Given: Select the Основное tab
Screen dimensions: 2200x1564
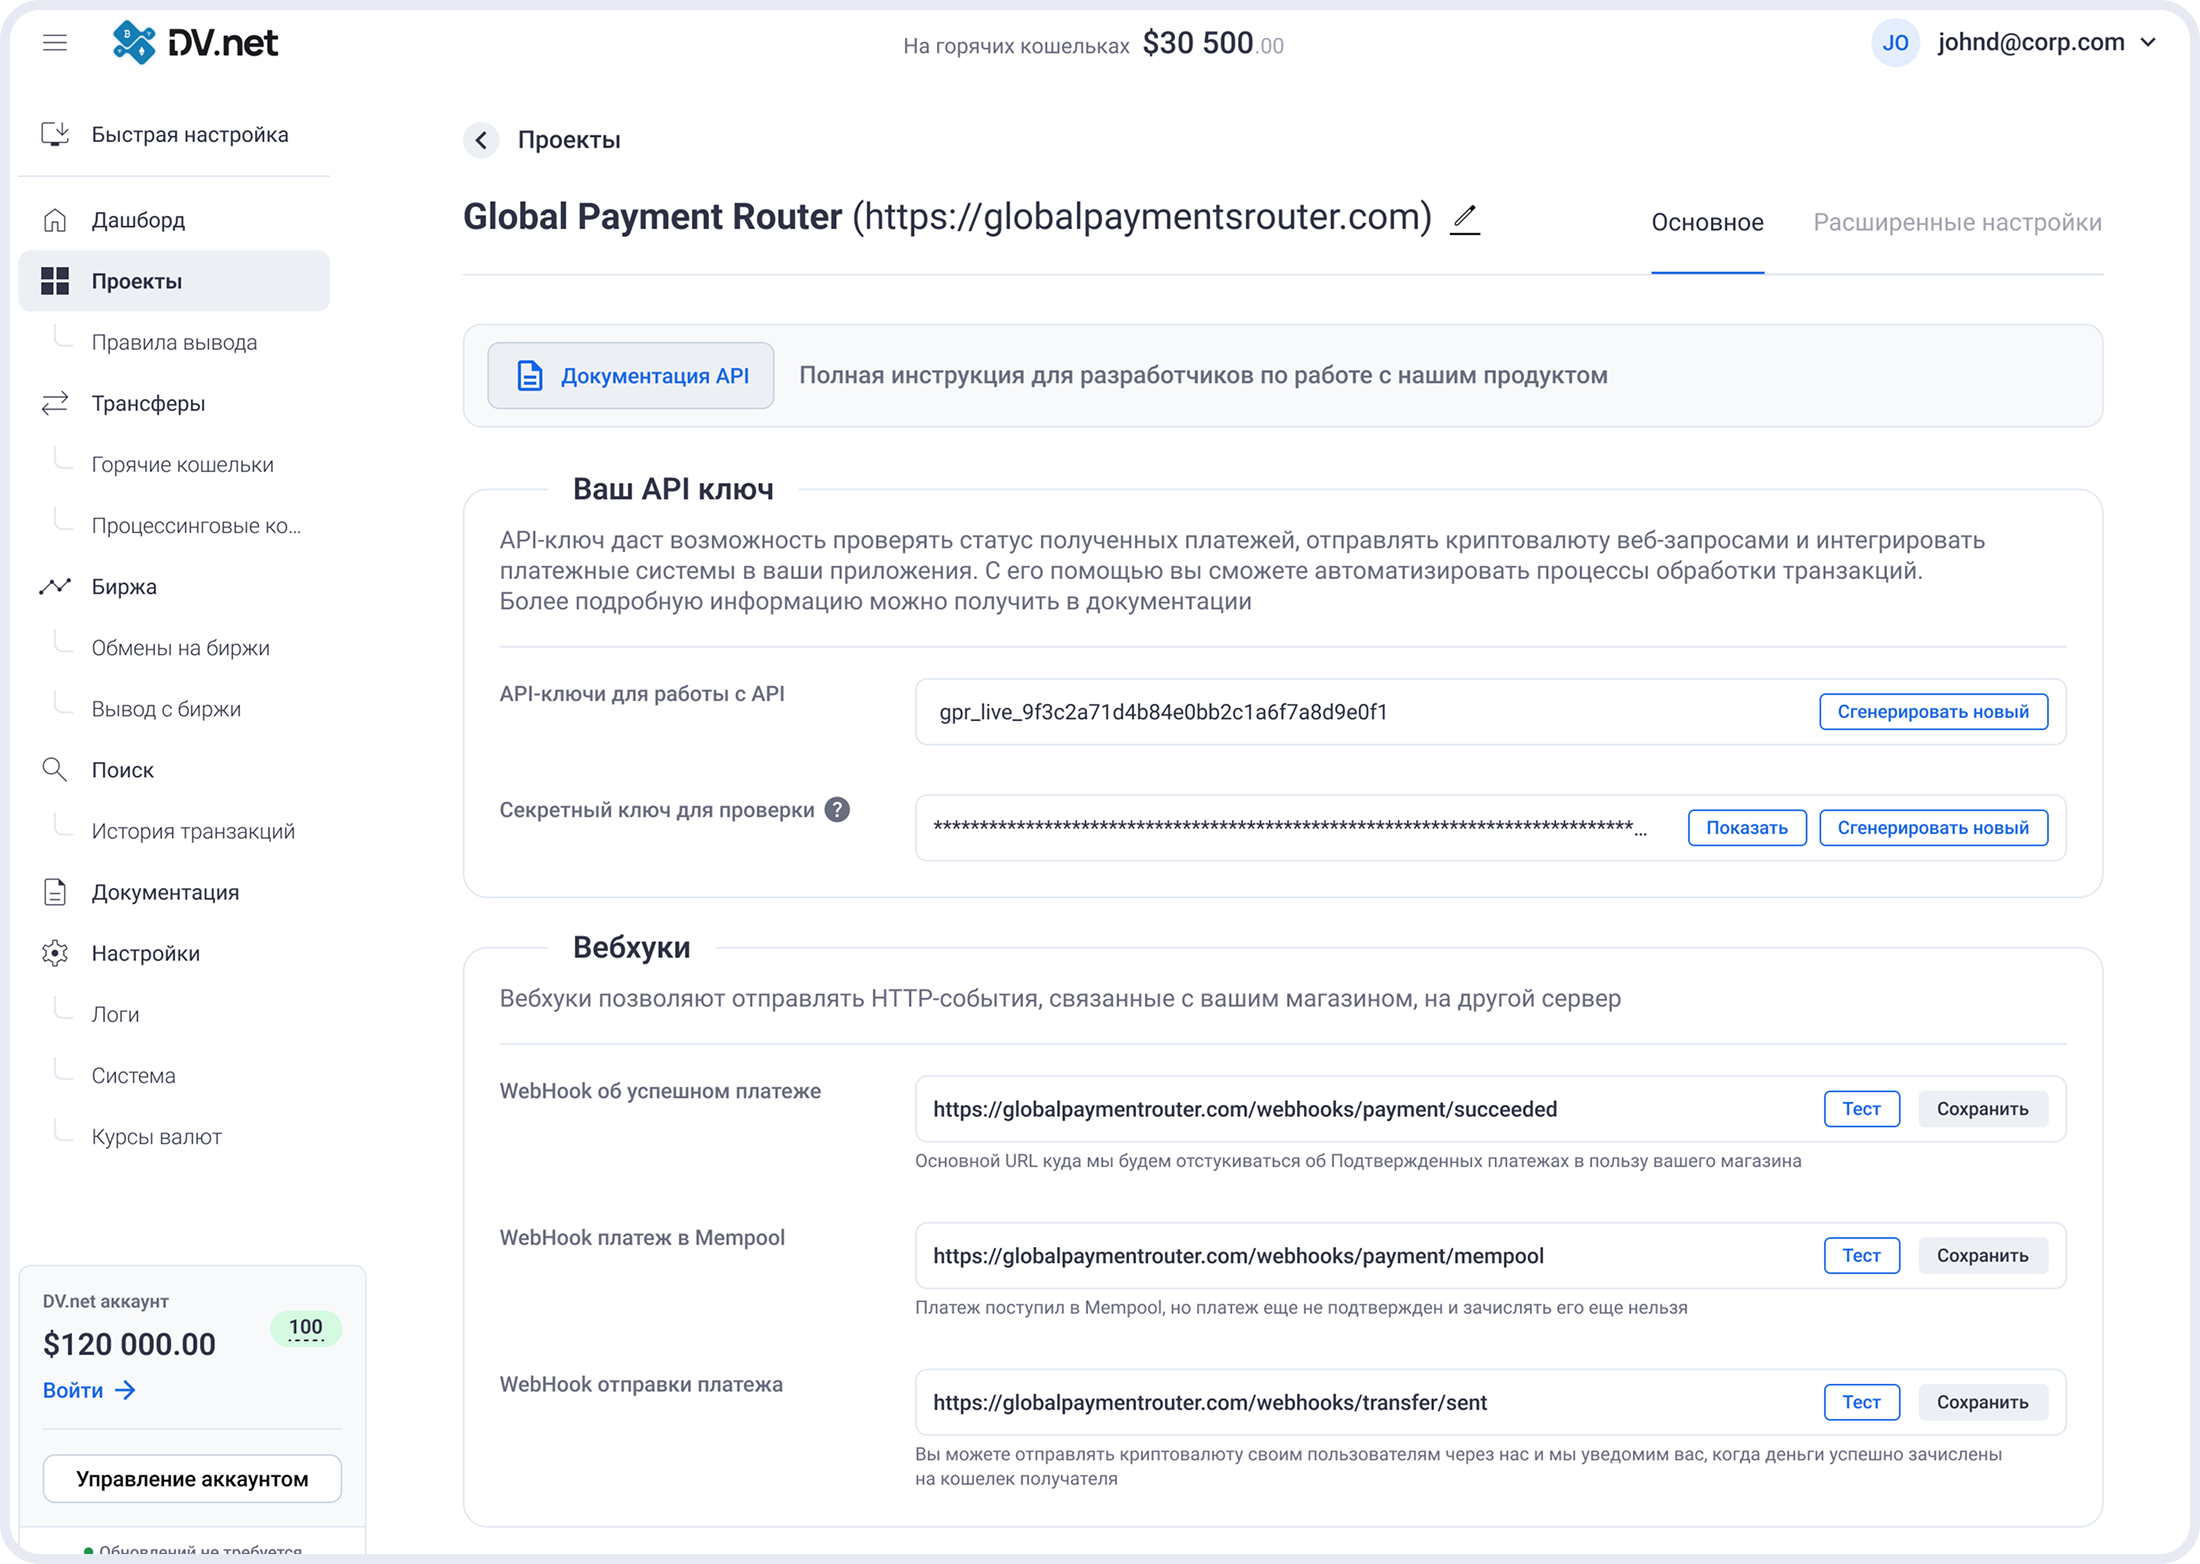Looking at the screenshot, I should tap(1707, 223).
